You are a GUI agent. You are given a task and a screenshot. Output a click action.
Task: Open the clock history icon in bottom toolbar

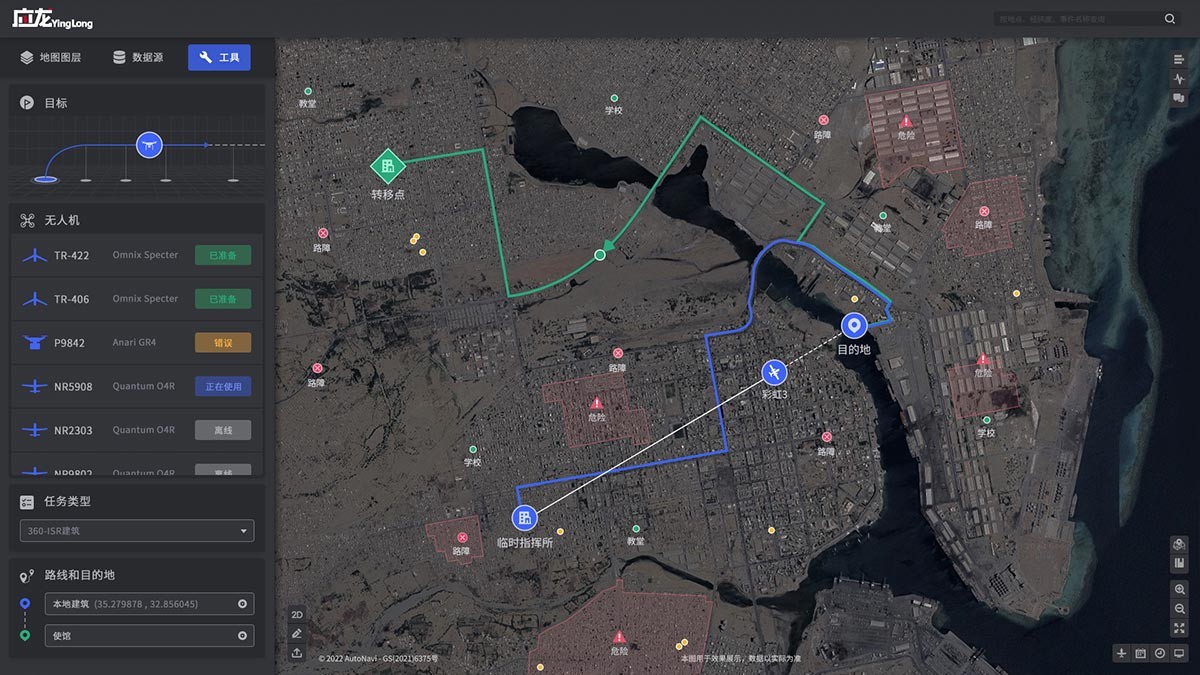[1160, 653]
